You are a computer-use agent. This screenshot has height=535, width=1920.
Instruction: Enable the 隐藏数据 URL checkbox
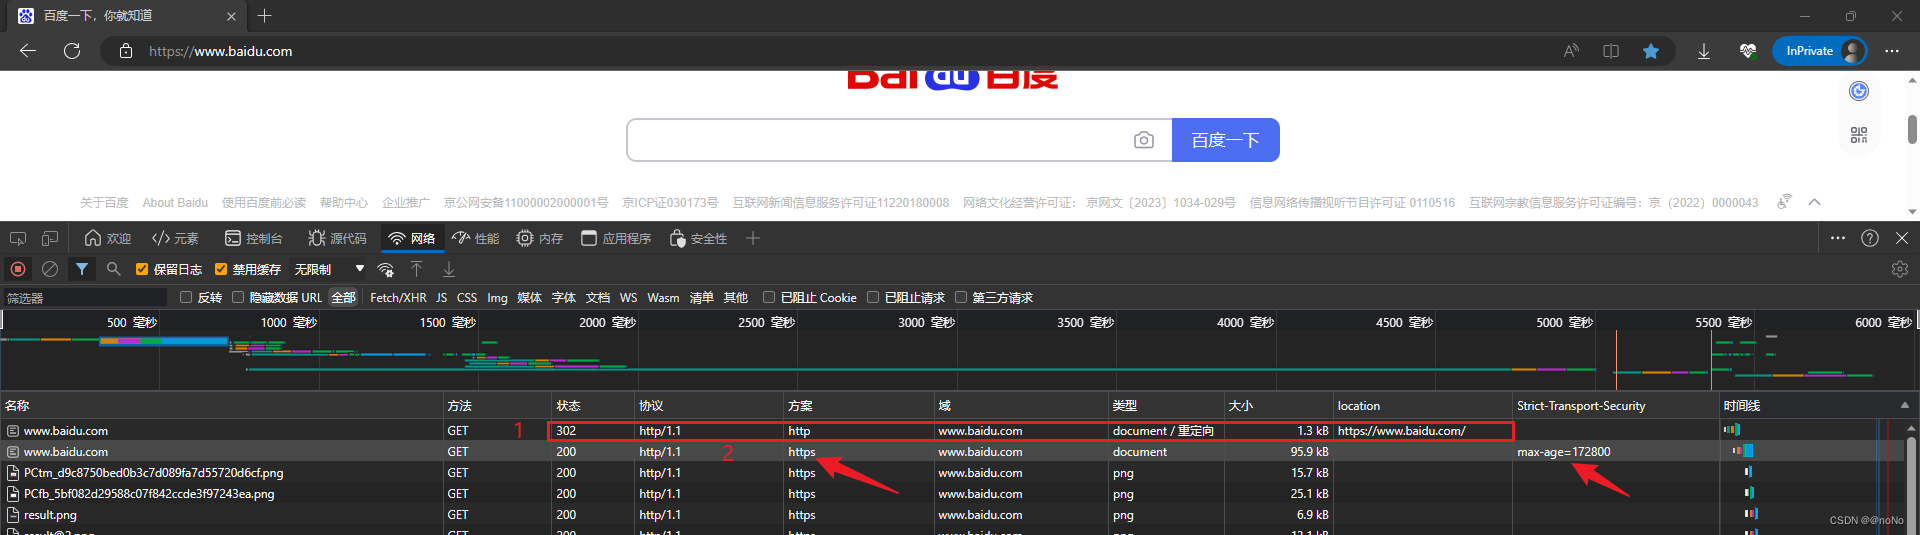238,297
